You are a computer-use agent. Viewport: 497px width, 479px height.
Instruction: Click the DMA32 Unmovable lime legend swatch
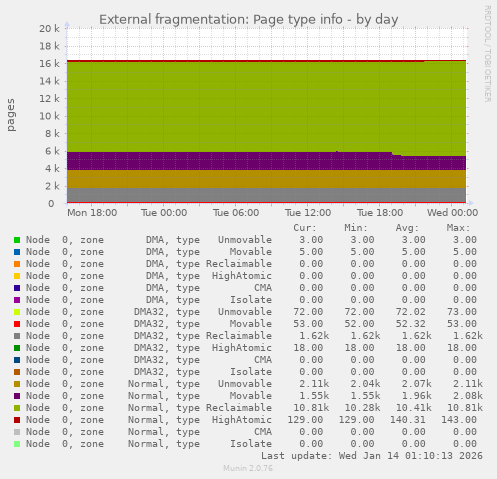(x=17, y=312)
